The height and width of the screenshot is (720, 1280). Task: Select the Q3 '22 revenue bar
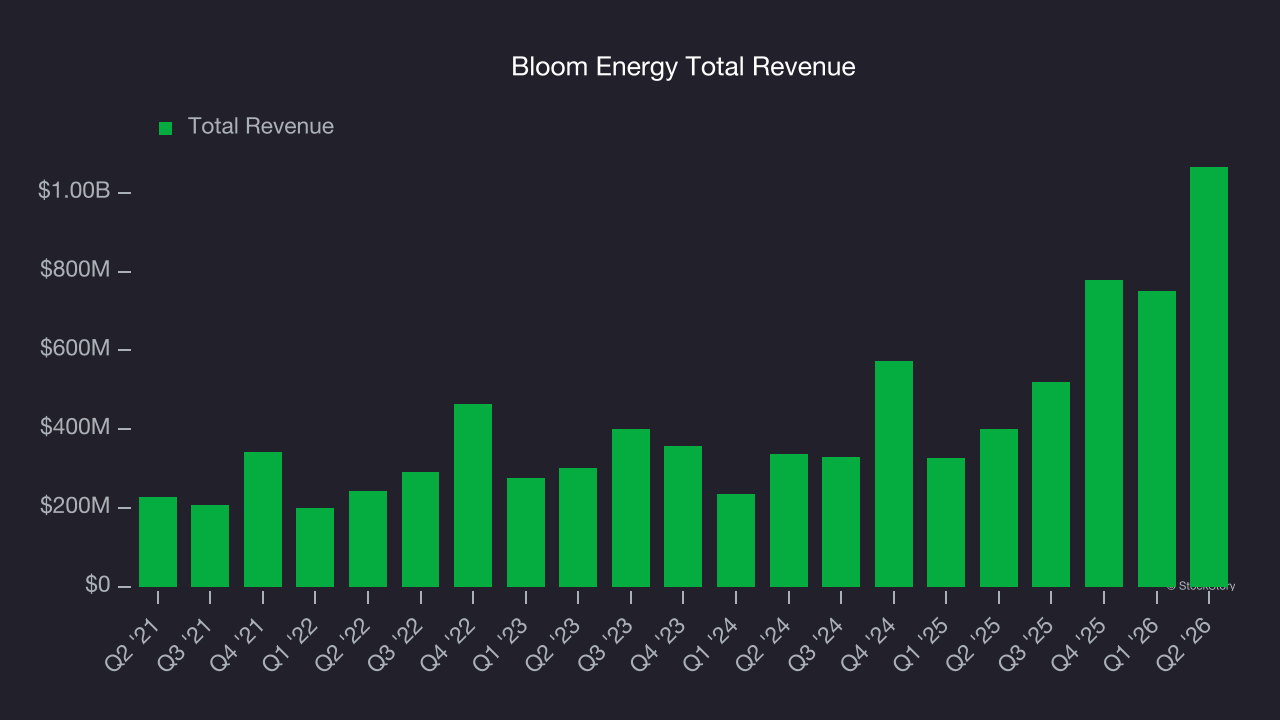click(x=420, y=529)
